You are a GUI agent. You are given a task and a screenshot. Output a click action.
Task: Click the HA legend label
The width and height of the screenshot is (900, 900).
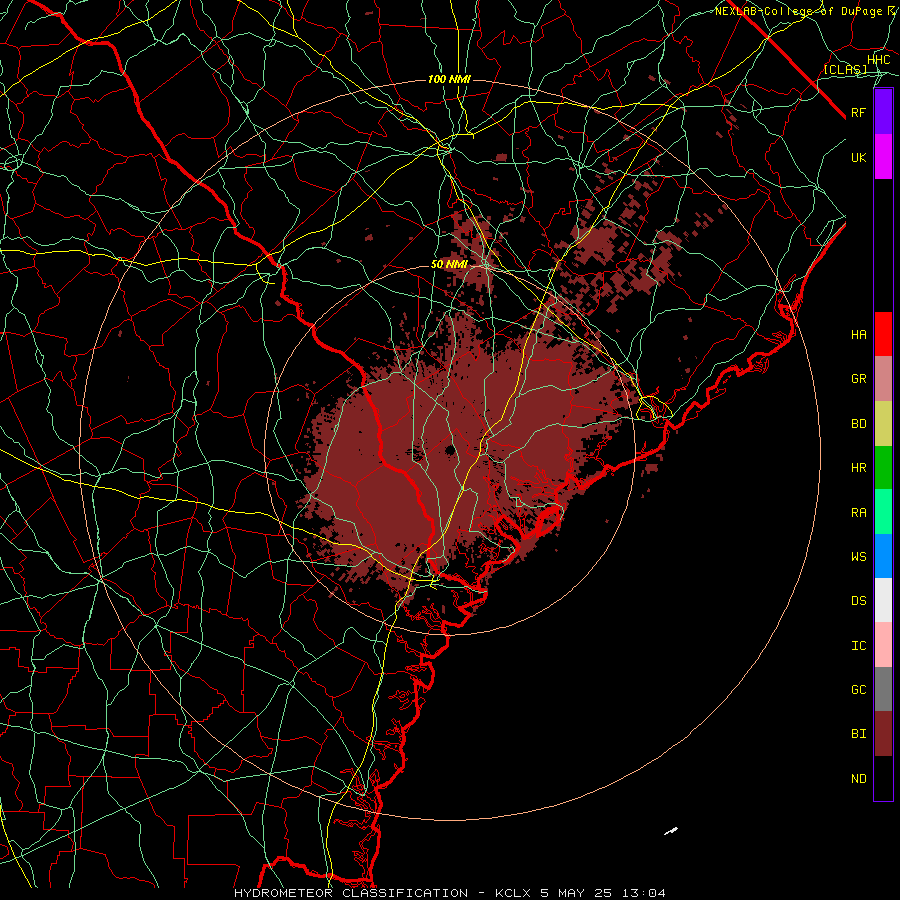click(x=858, y=335)
